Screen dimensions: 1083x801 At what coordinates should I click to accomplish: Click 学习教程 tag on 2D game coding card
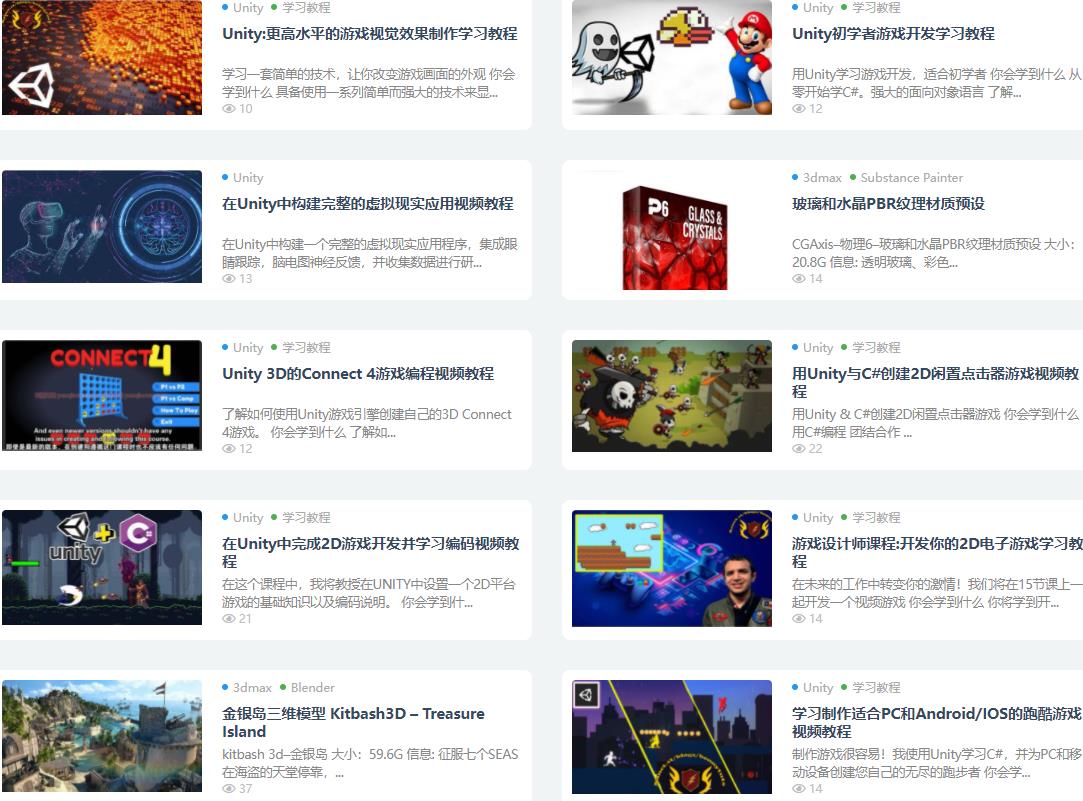click(x=306, y=517)
